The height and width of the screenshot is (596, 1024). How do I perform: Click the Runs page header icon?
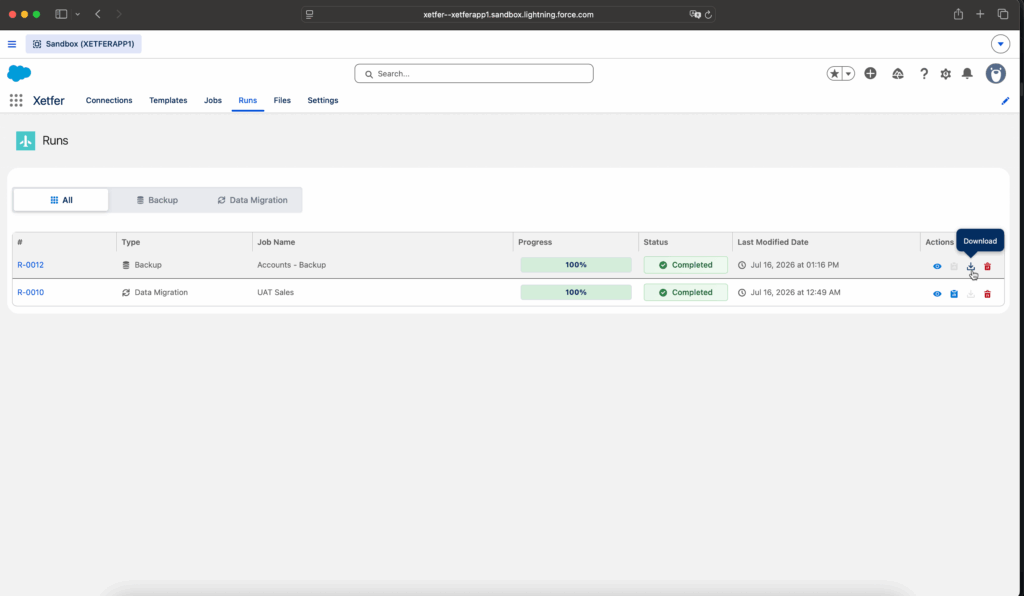pyautogui.click(x=25, y=140)
